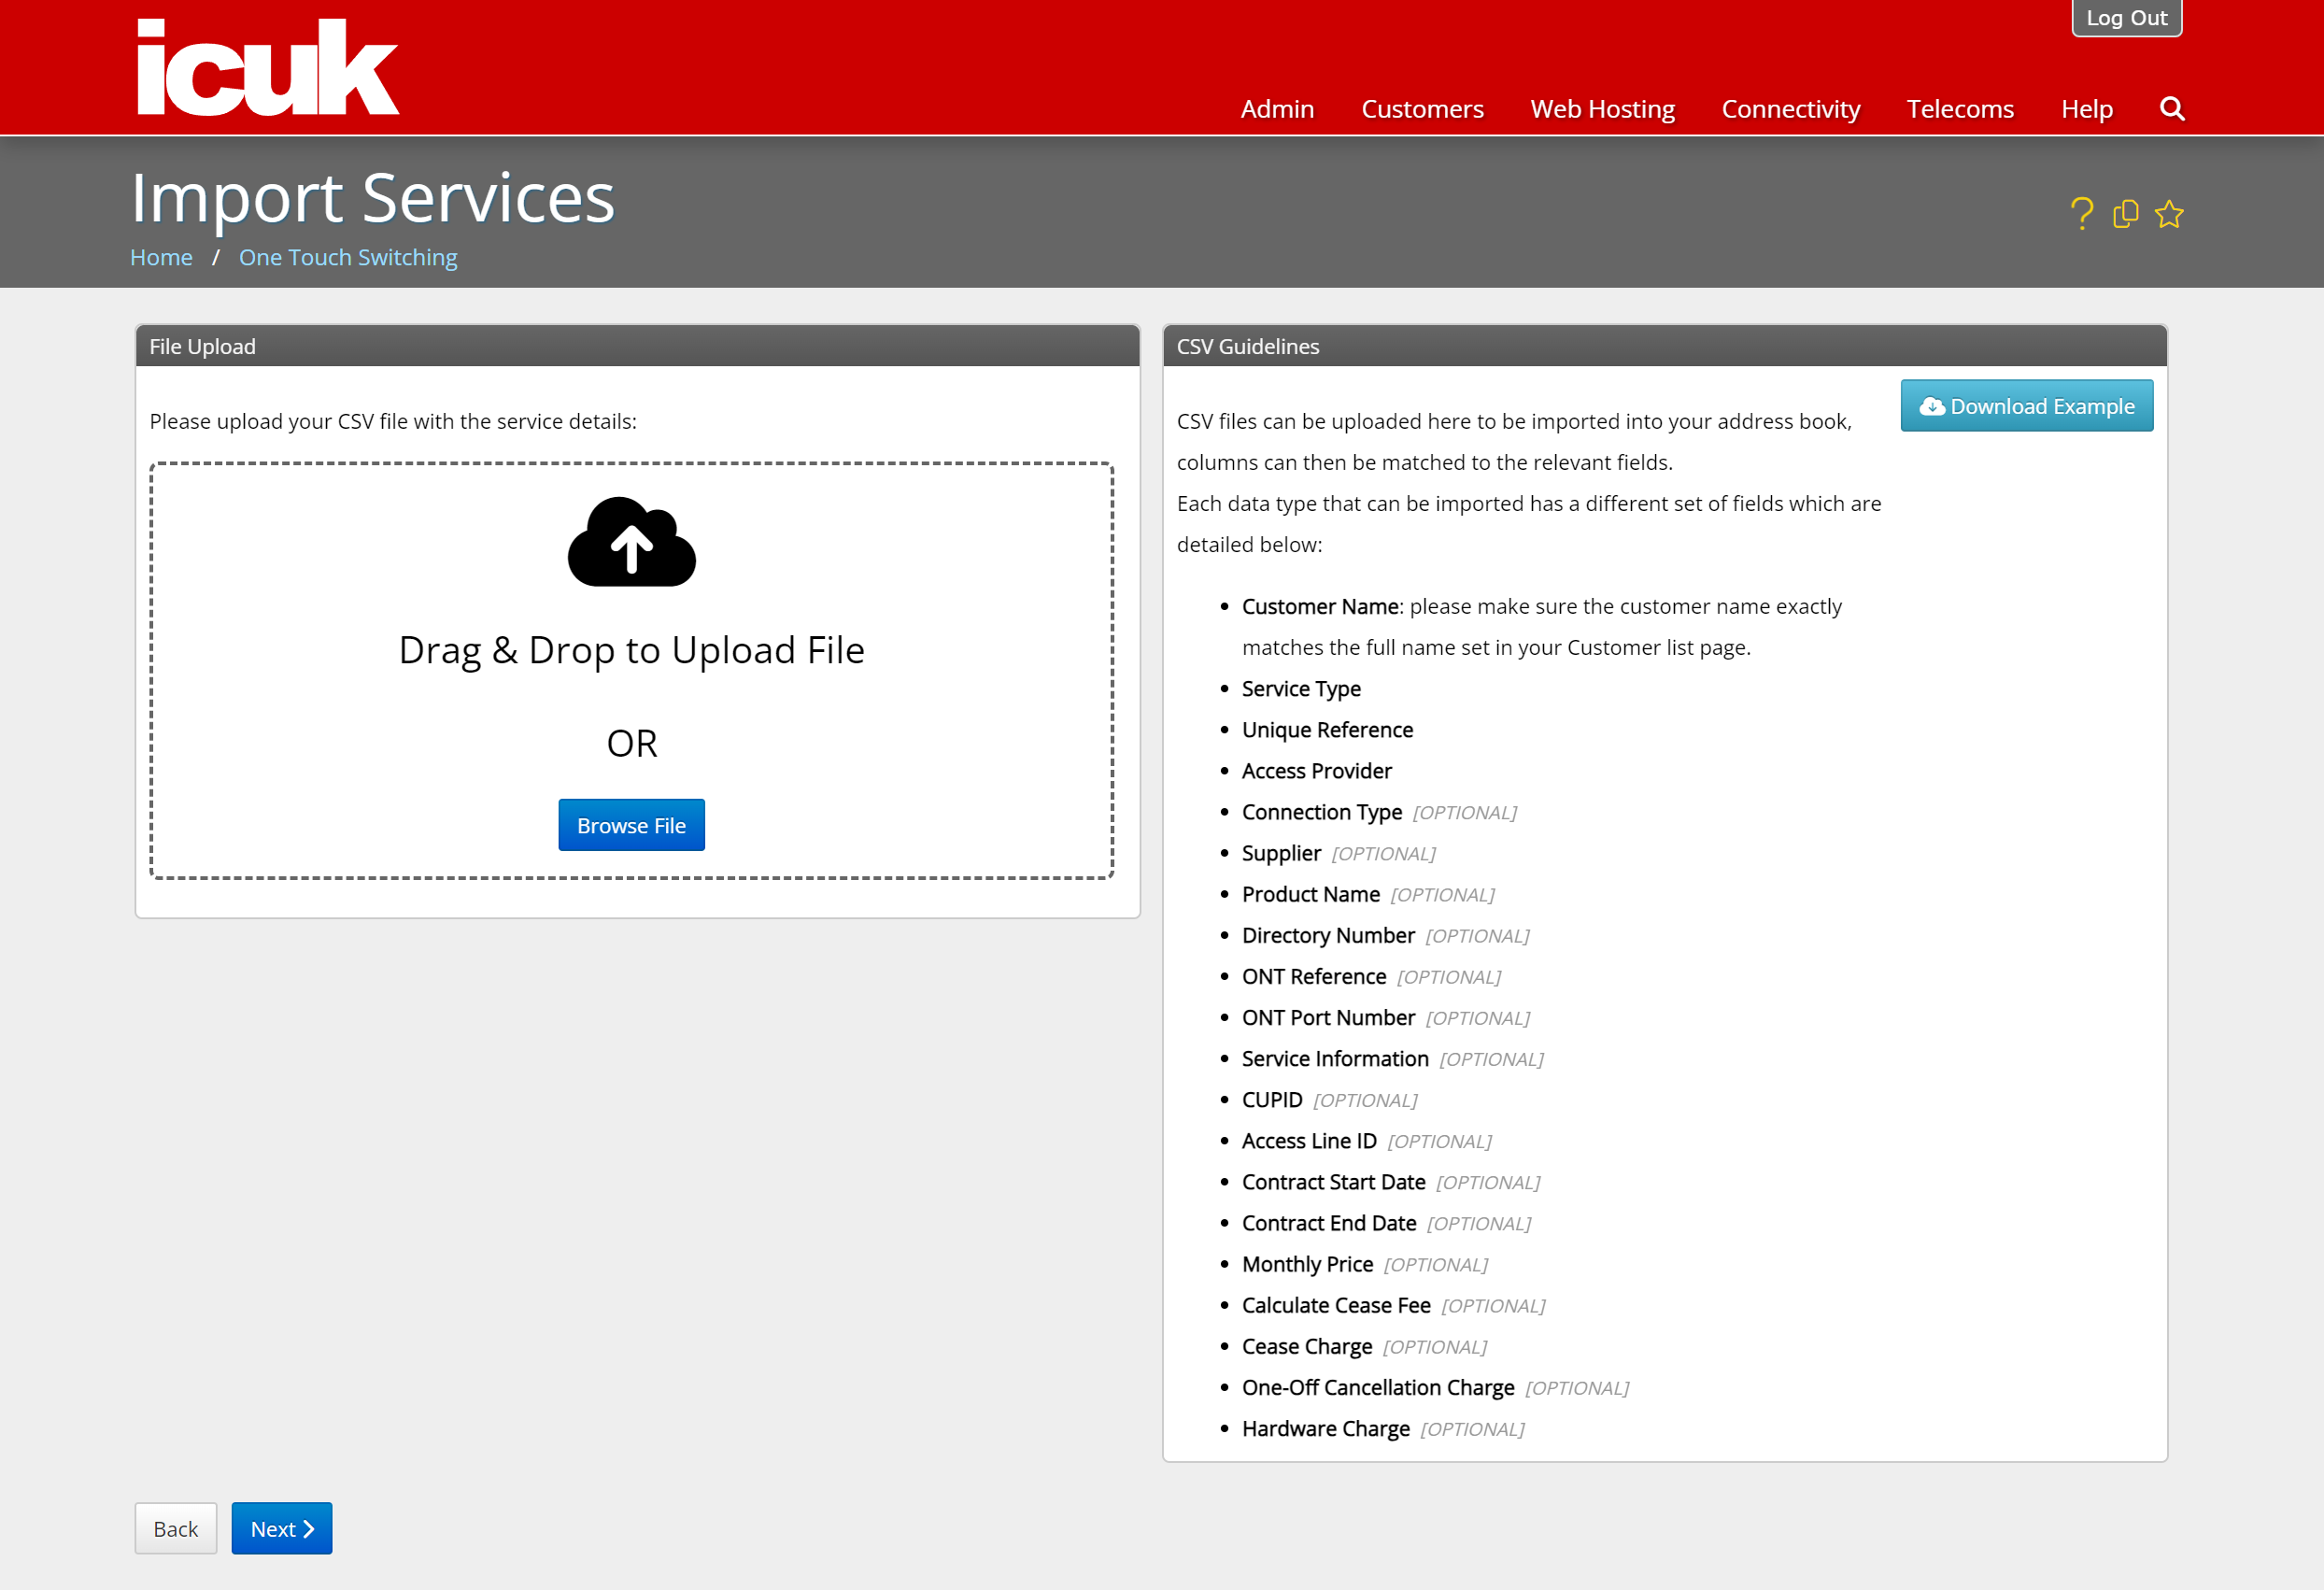Click the 'Unique Reference' list item
Screen dimensions: 2324x1590
pos(1327,729)
